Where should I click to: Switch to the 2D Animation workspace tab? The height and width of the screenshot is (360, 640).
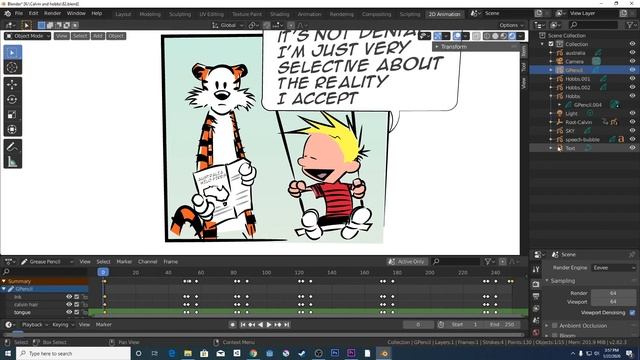[x=444, y=14]
